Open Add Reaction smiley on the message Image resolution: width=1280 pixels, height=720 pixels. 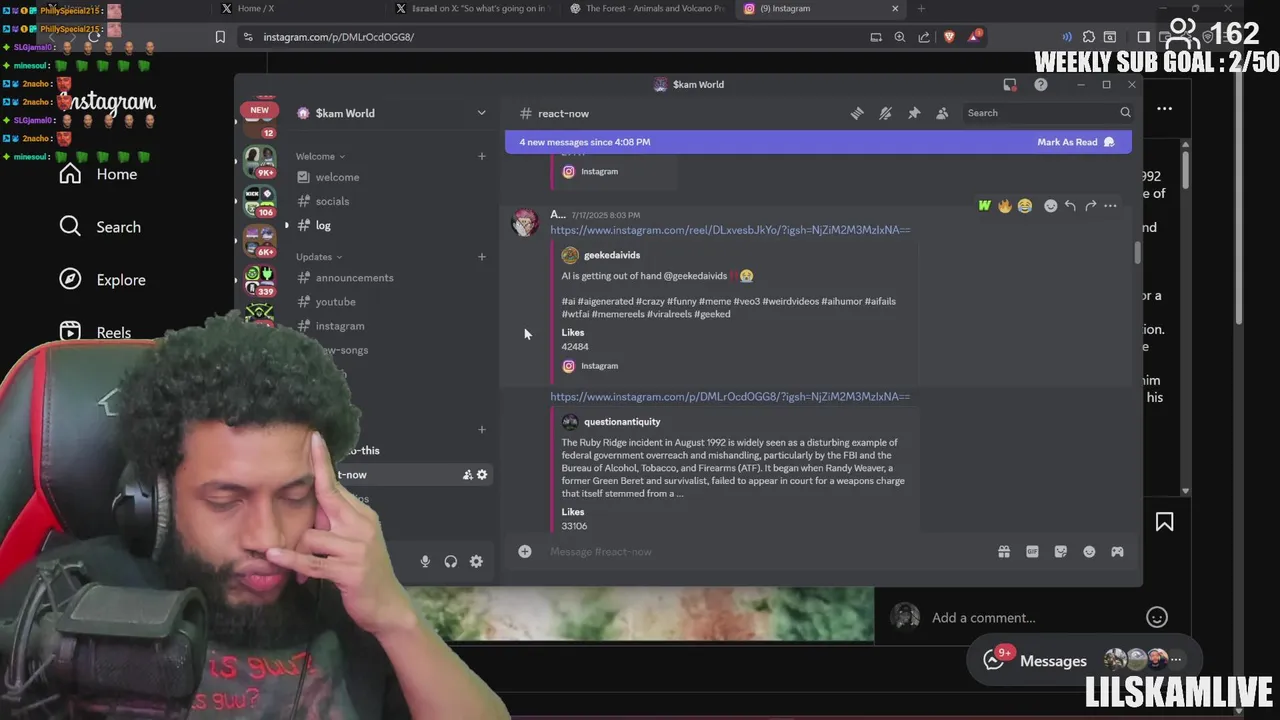(1050, 206)
